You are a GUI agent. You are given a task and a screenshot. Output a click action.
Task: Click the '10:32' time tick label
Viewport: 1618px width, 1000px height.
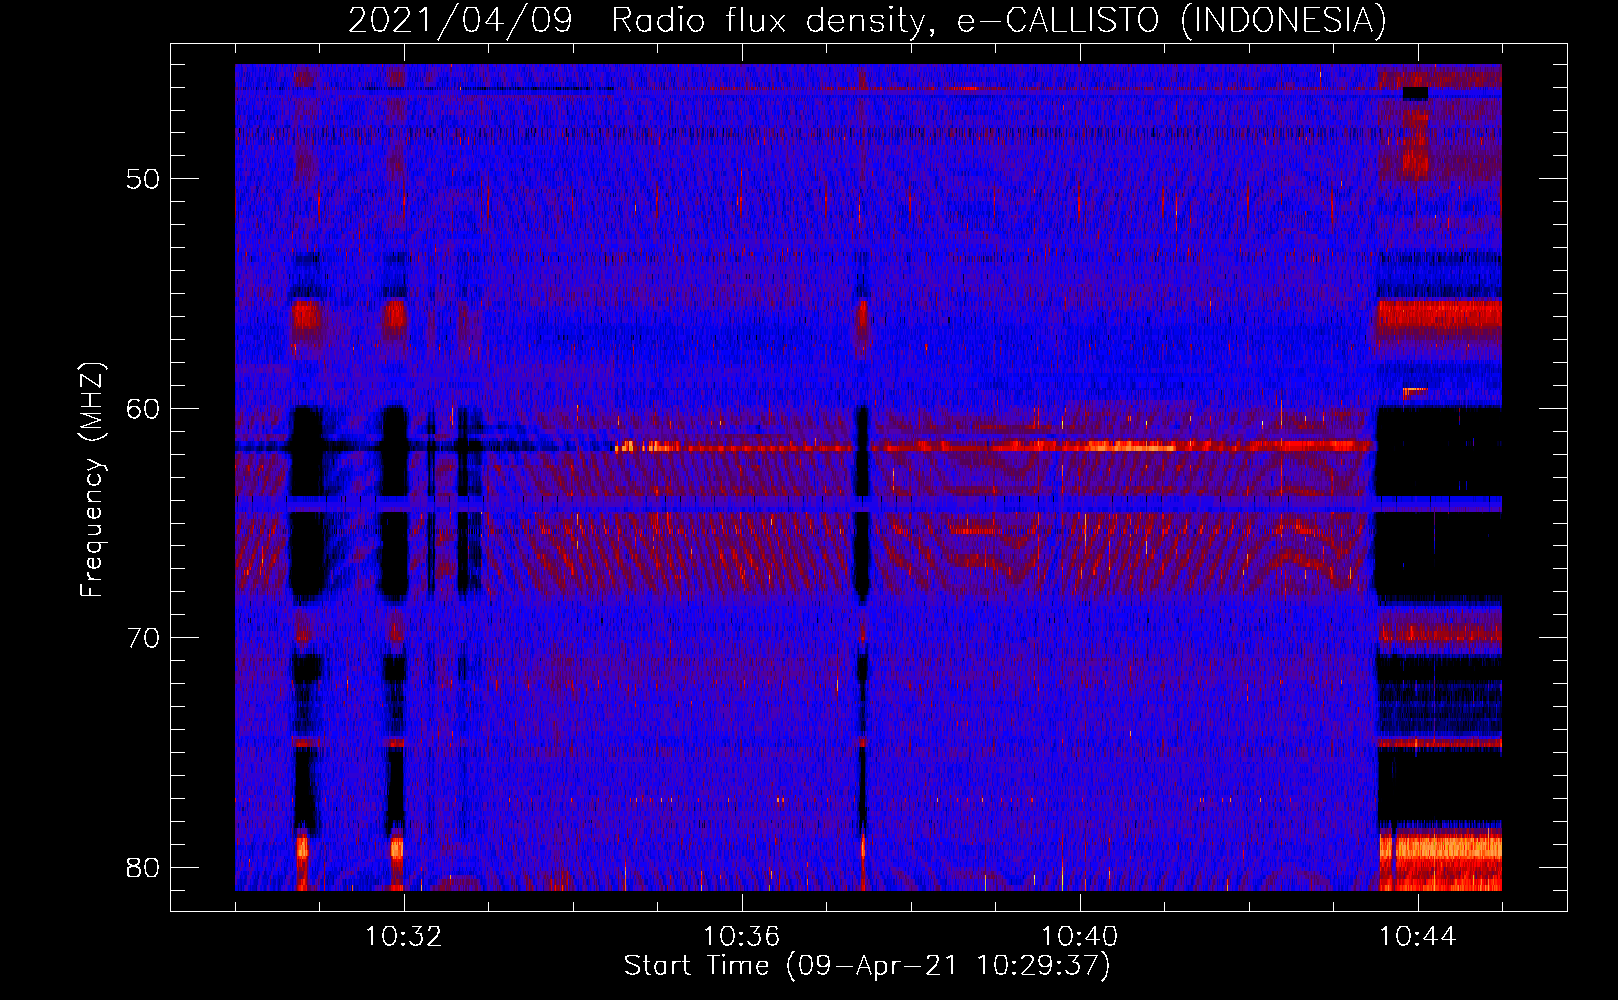(404, 936)
